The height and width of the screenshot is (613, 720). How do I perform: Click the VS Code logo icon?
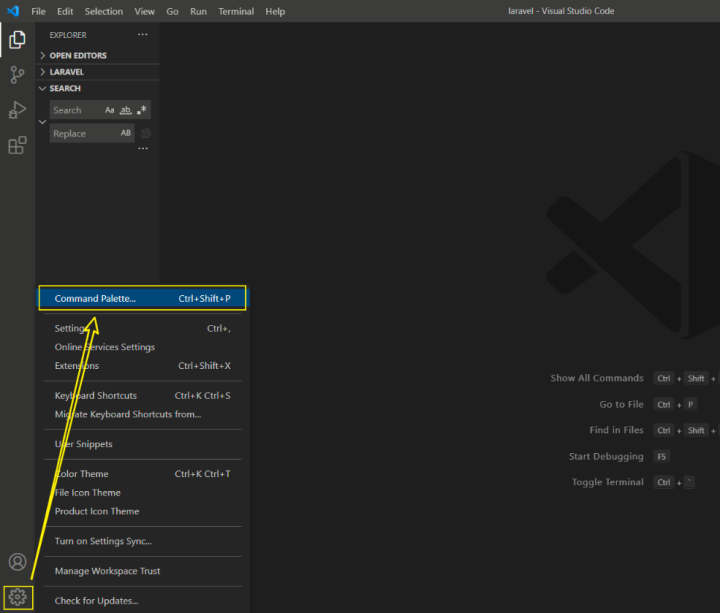pyautogui.click(x=13, y=11)
